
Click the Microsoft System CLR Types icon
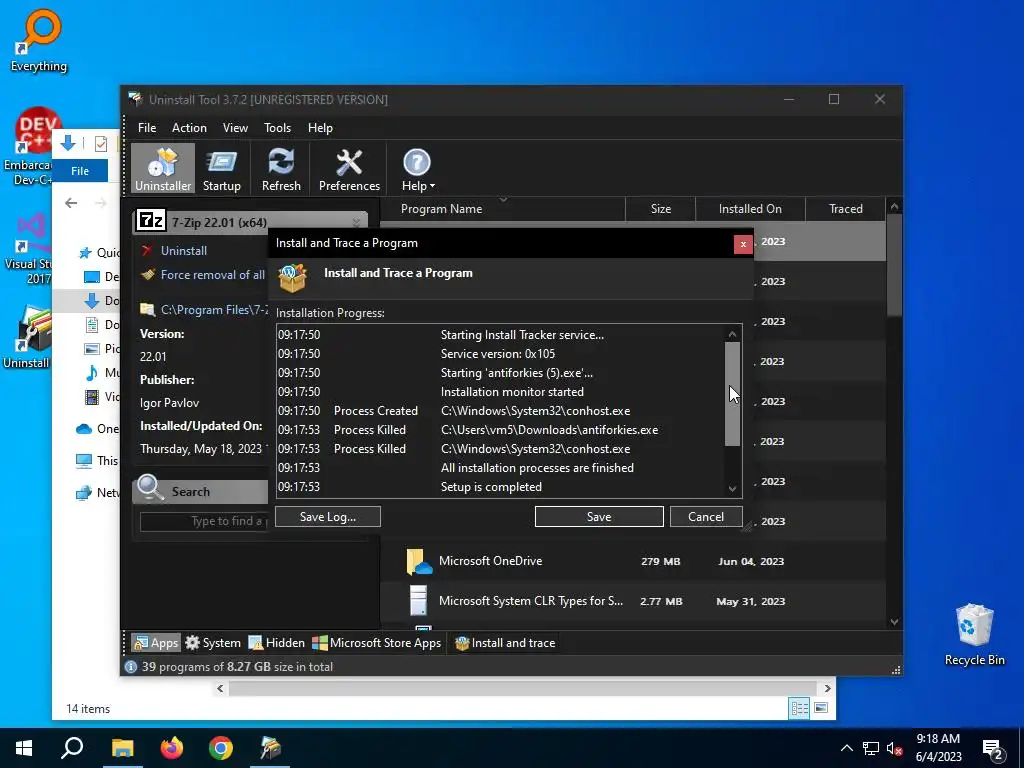[x=419, y=601]
